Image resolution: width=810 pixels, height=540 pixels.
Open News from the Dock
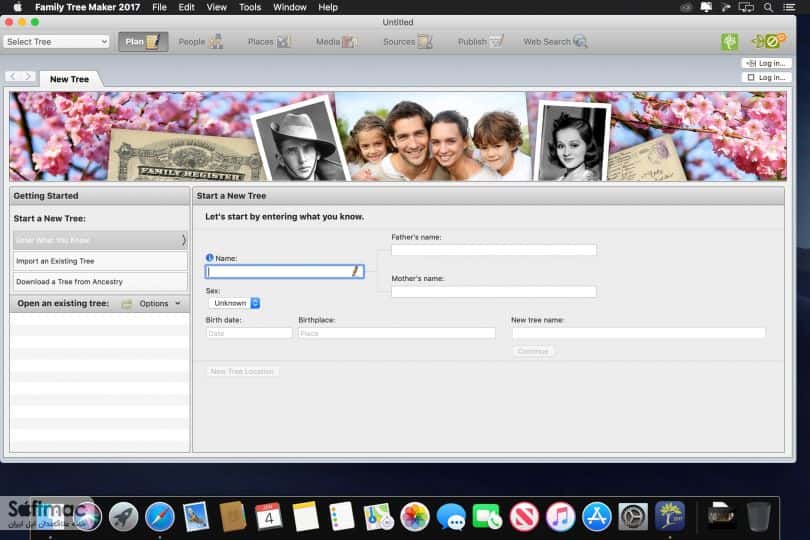point(524,516)
